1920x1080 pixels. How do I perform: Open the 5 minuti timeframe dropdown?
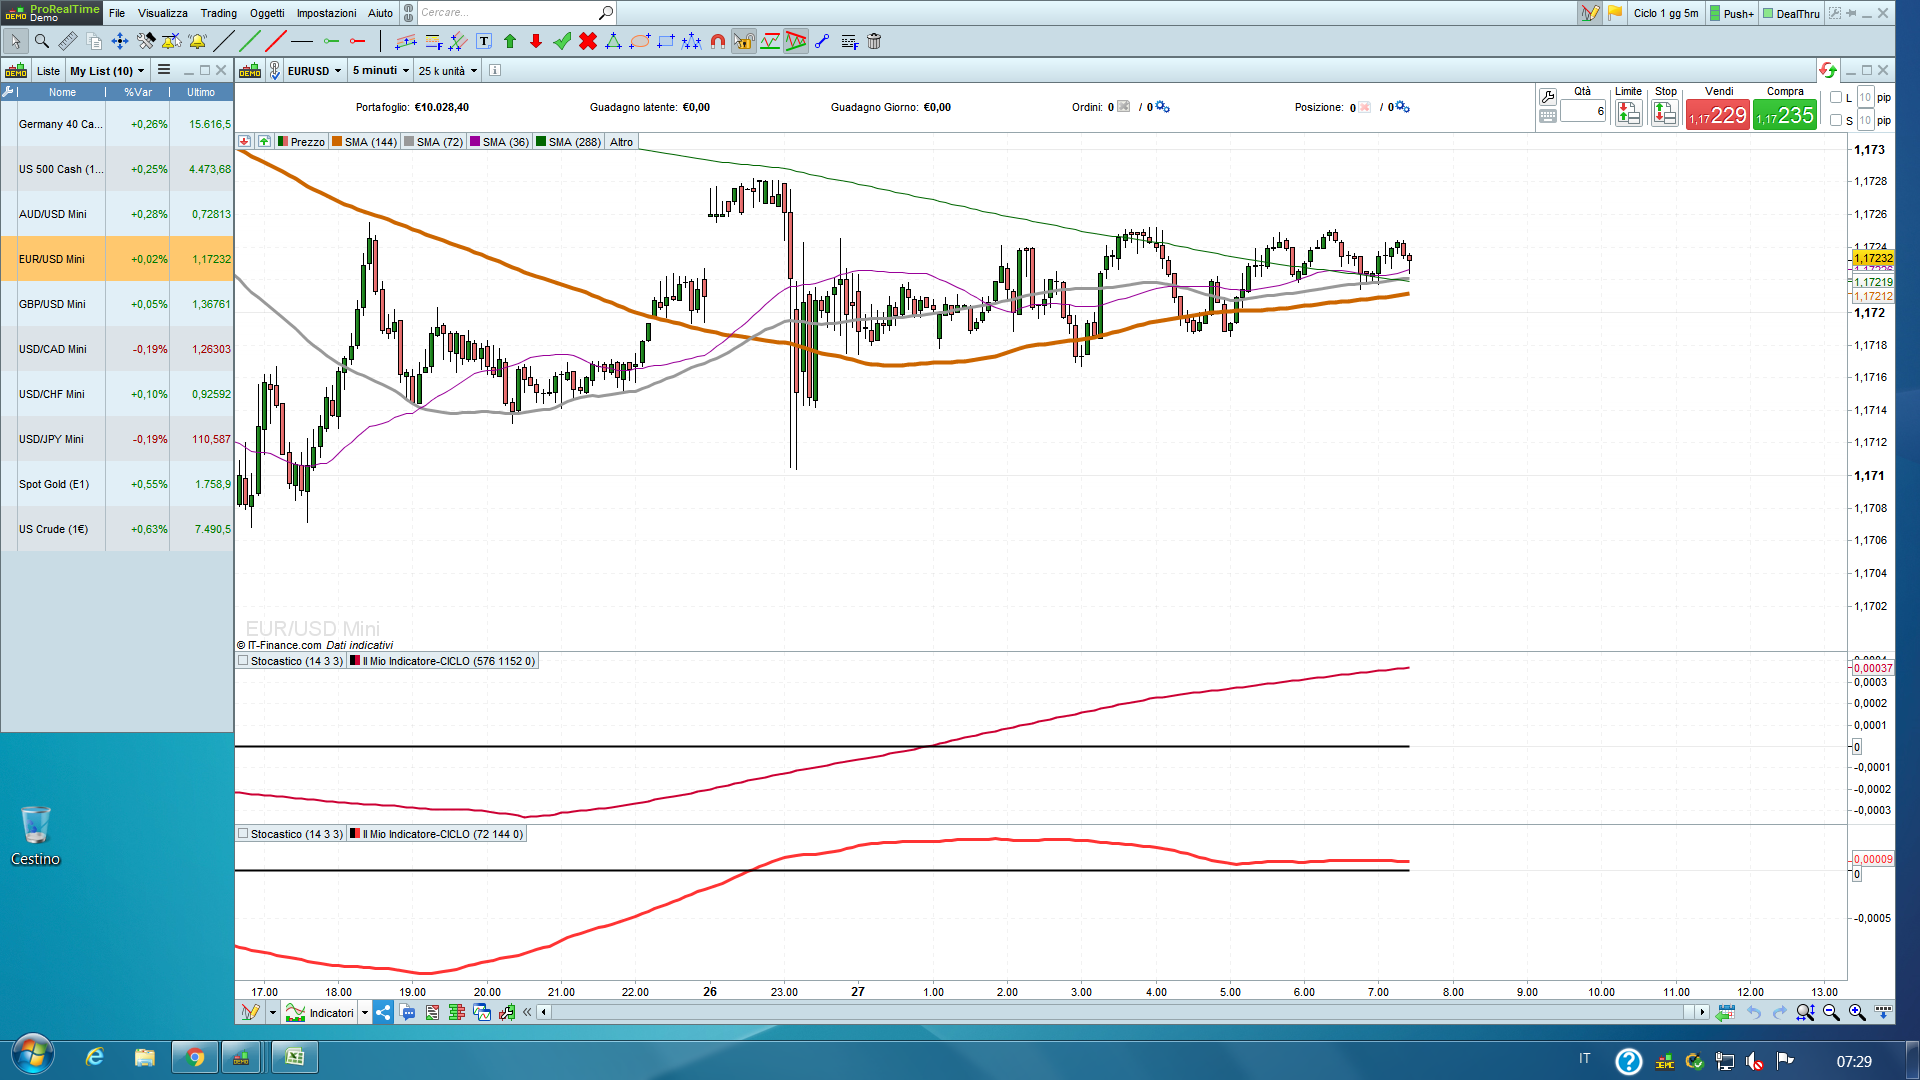(x=380, y=71)
